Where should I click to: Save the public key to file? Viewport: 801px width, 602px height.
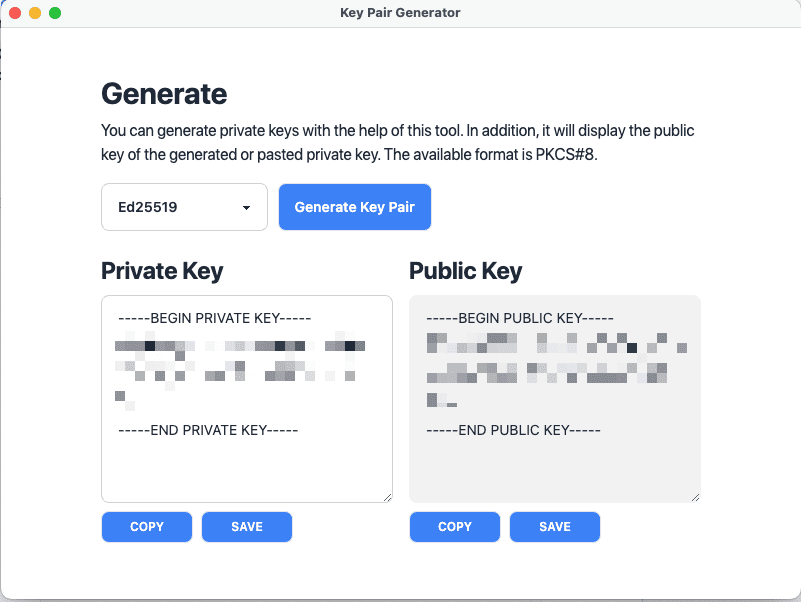(555, 527)
